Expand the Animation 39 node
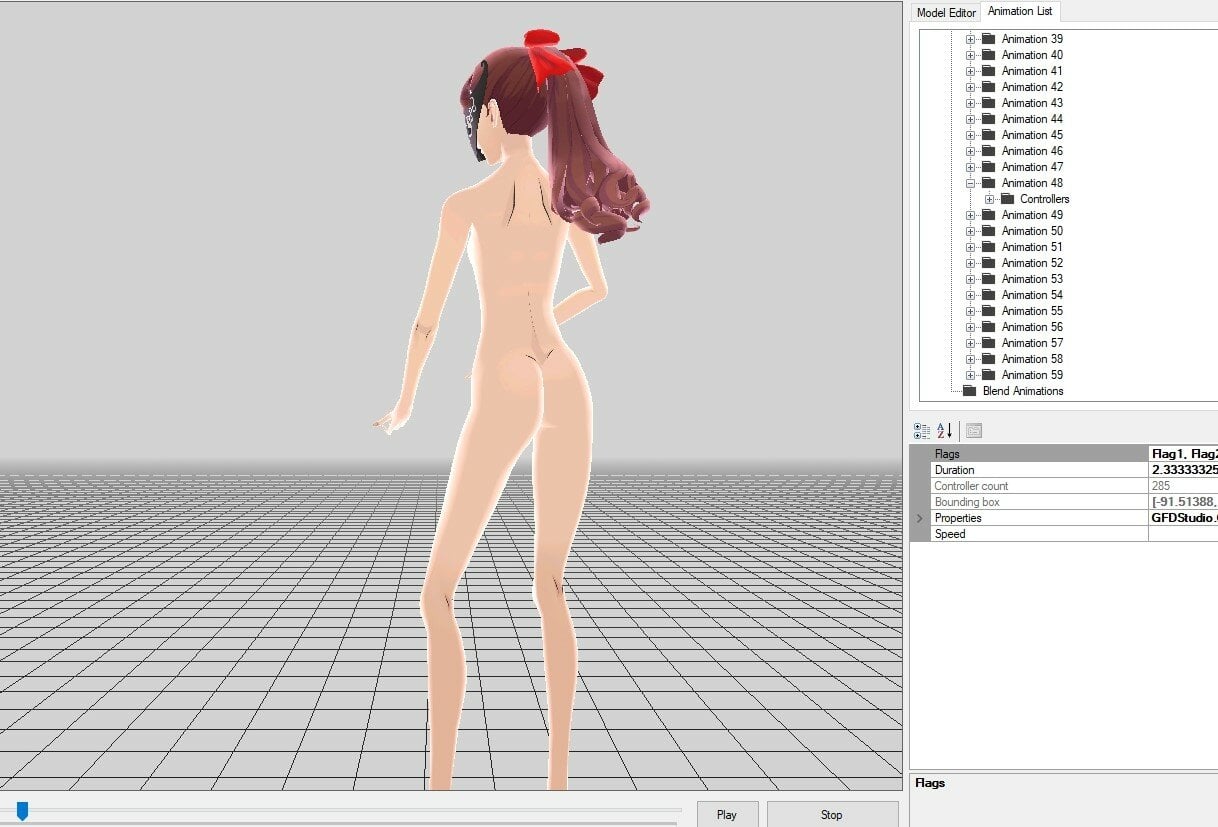Image resolution: width=1218 pixels, height=827 pixels. coord(970,39)
